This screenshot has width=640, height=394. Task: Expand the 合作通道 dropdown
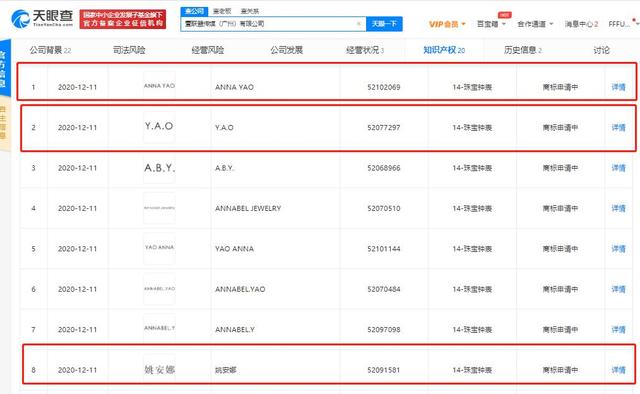click(x=535, y=24)
